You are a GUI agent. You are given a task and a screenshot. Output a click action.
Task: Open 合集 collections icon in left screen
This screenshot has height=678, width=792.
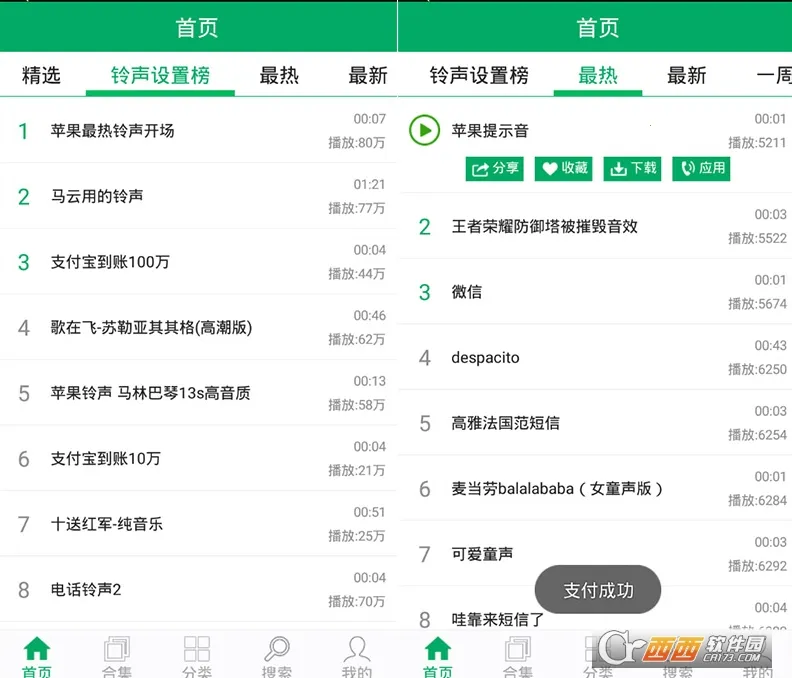pos(117,655)
